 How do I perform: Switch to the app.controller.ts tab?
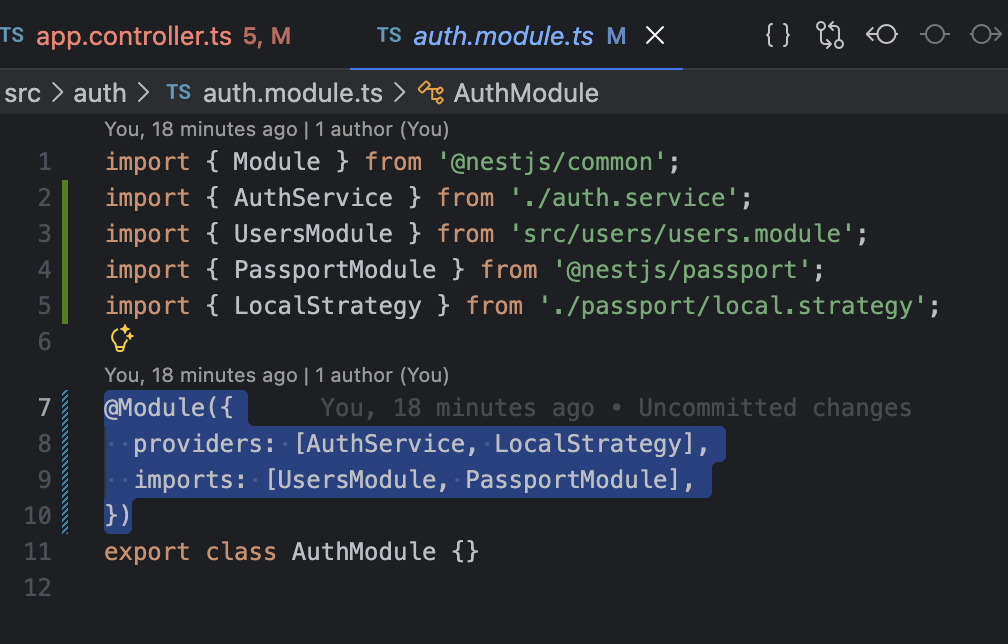click(x=133, y=37)
